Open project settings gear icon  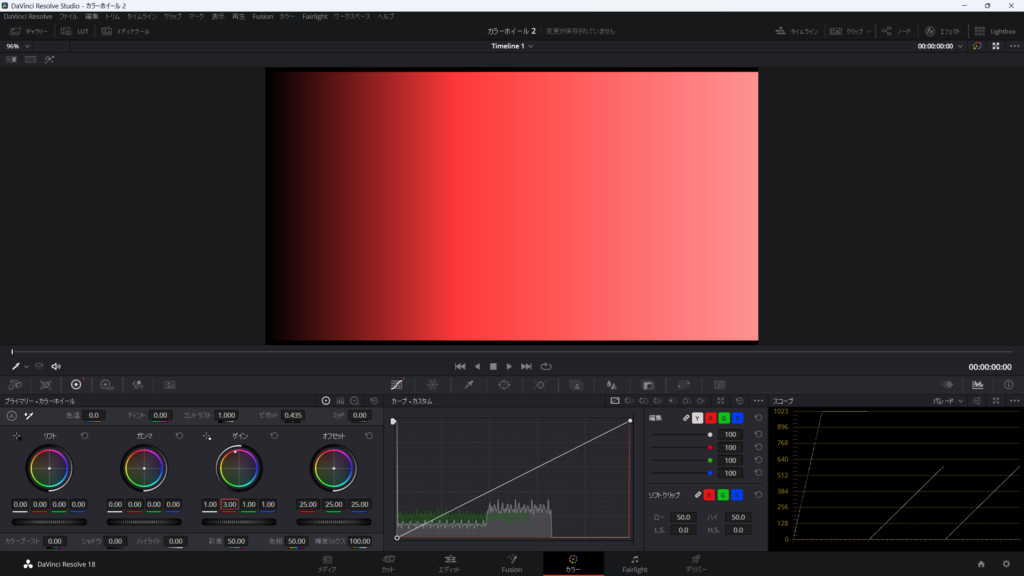pos(1006,564)
